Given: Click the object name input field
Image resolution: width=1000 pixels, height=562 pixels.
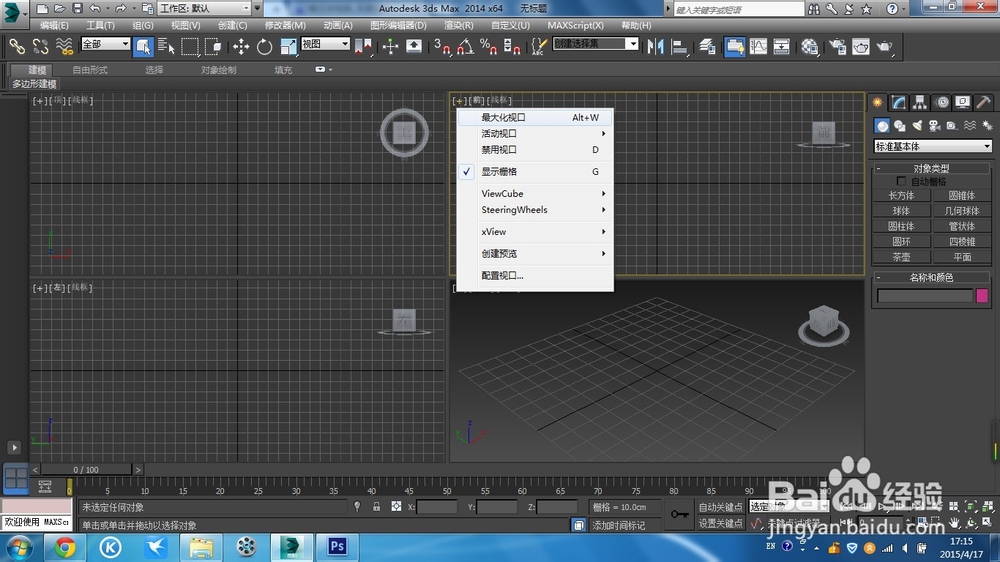Looking at the screenshot, I should [x=925, y=295].
